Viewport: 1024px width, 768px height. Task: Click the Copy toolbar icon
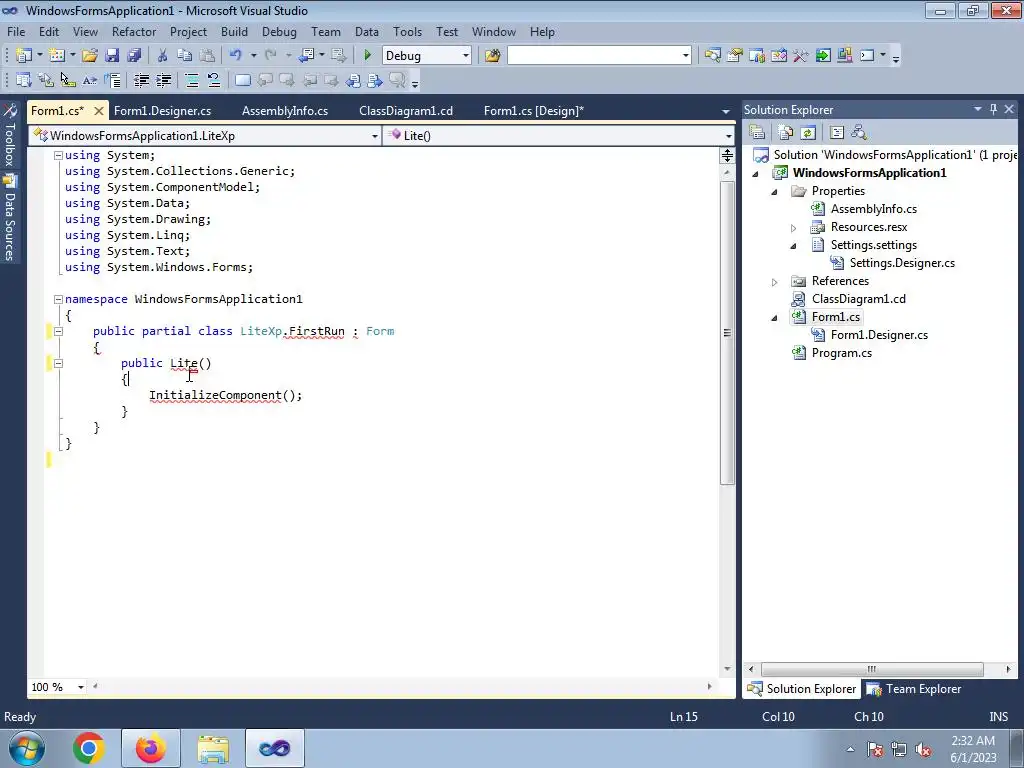pos(185,56)
